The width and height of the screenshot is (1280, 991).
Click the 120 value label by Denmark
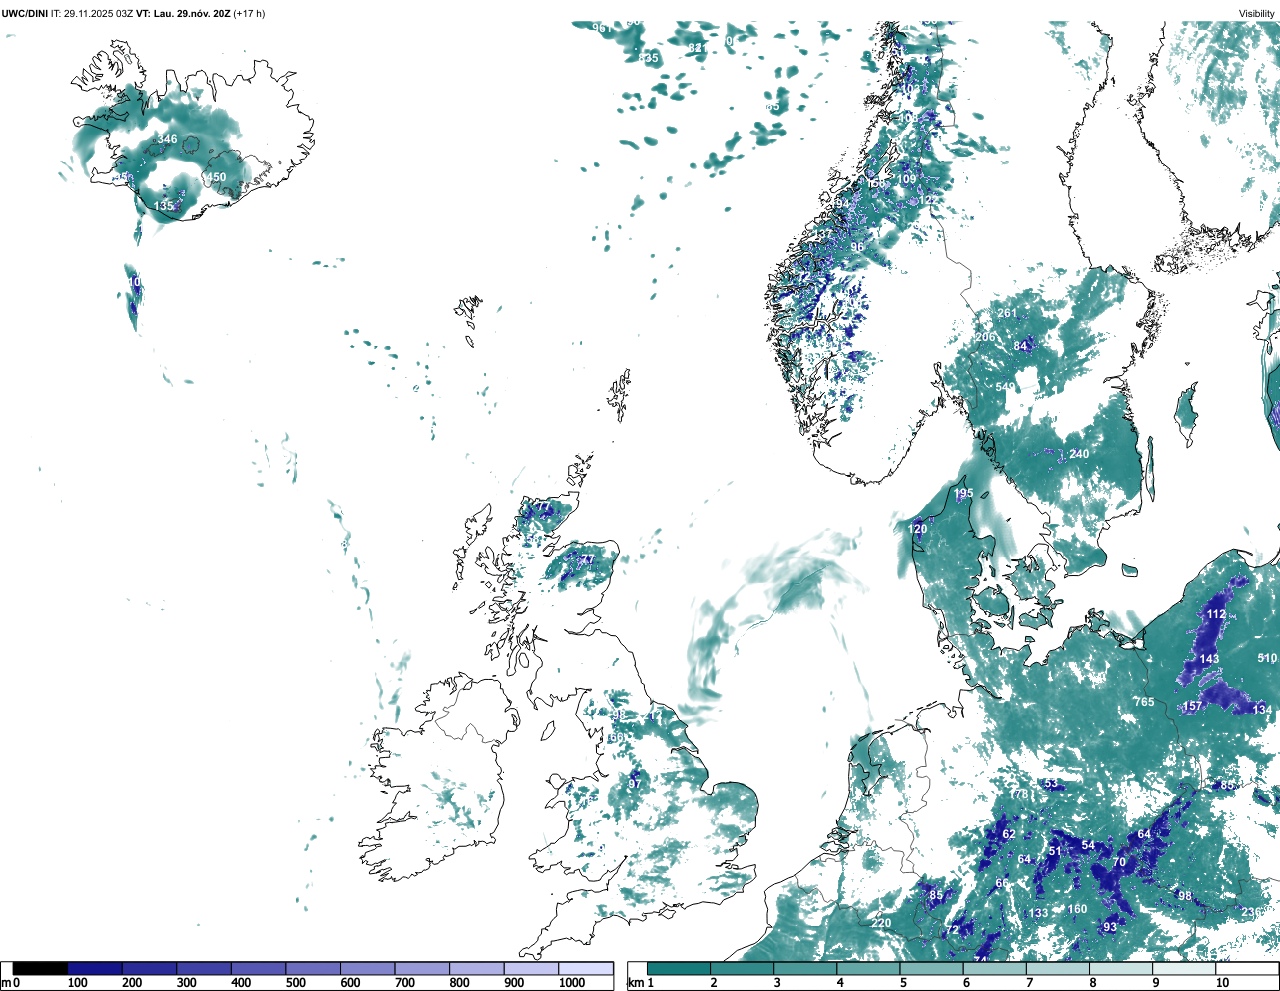[917, 529]
